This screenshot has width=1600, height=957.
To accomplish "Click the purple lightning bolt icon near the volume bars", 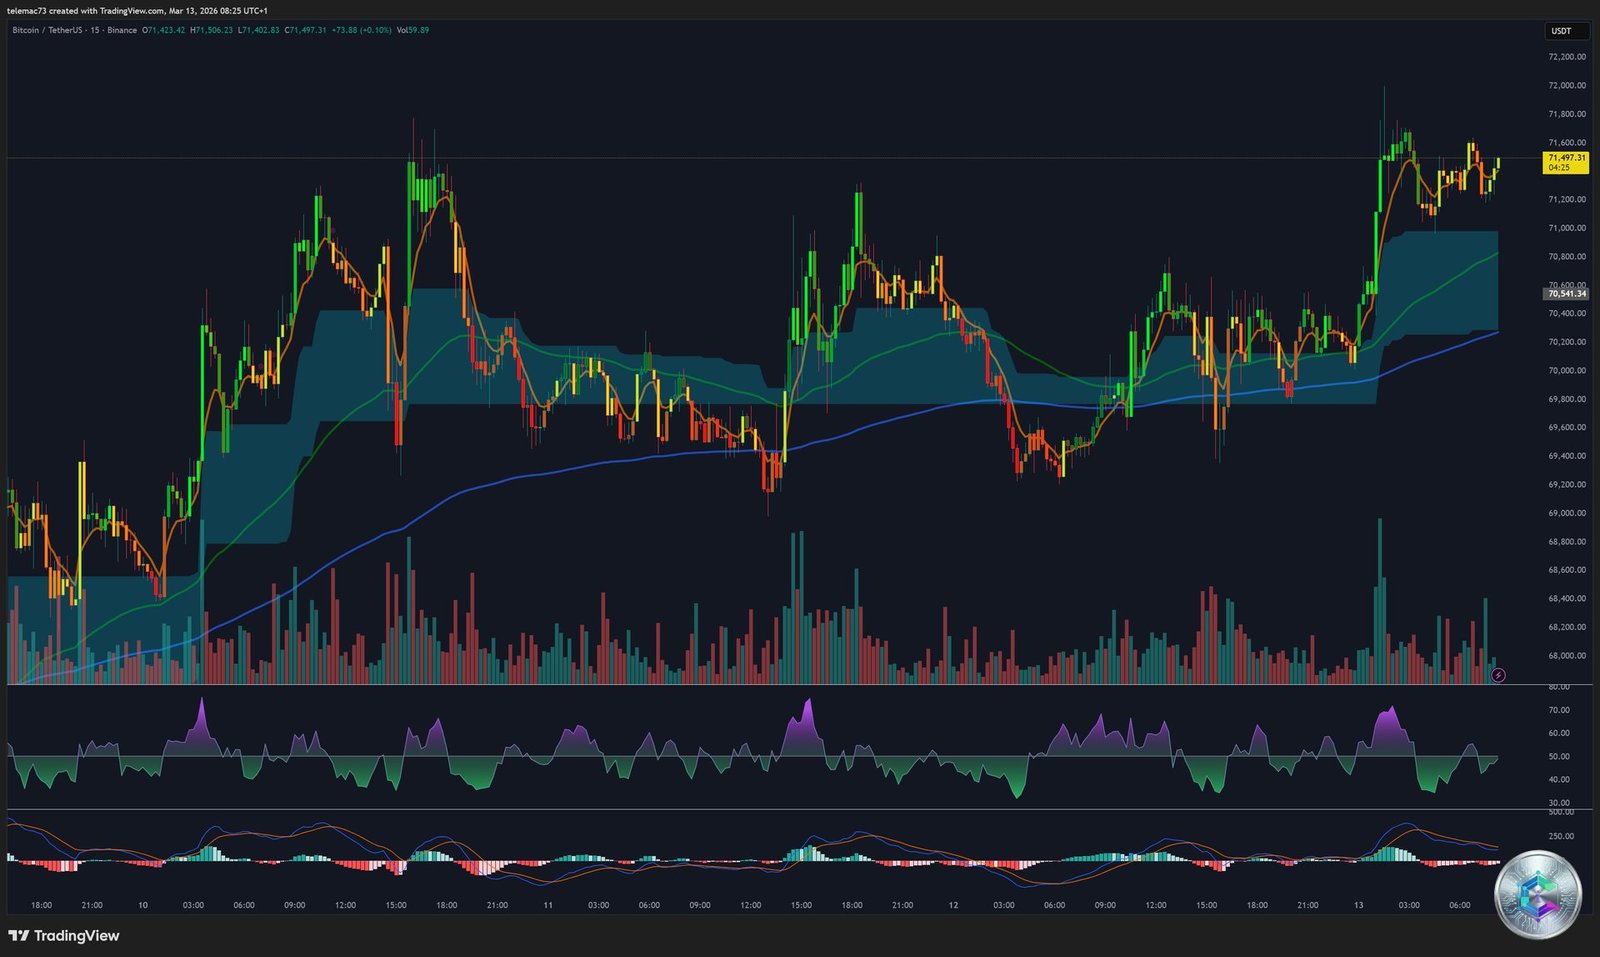I will (1498, 675).
